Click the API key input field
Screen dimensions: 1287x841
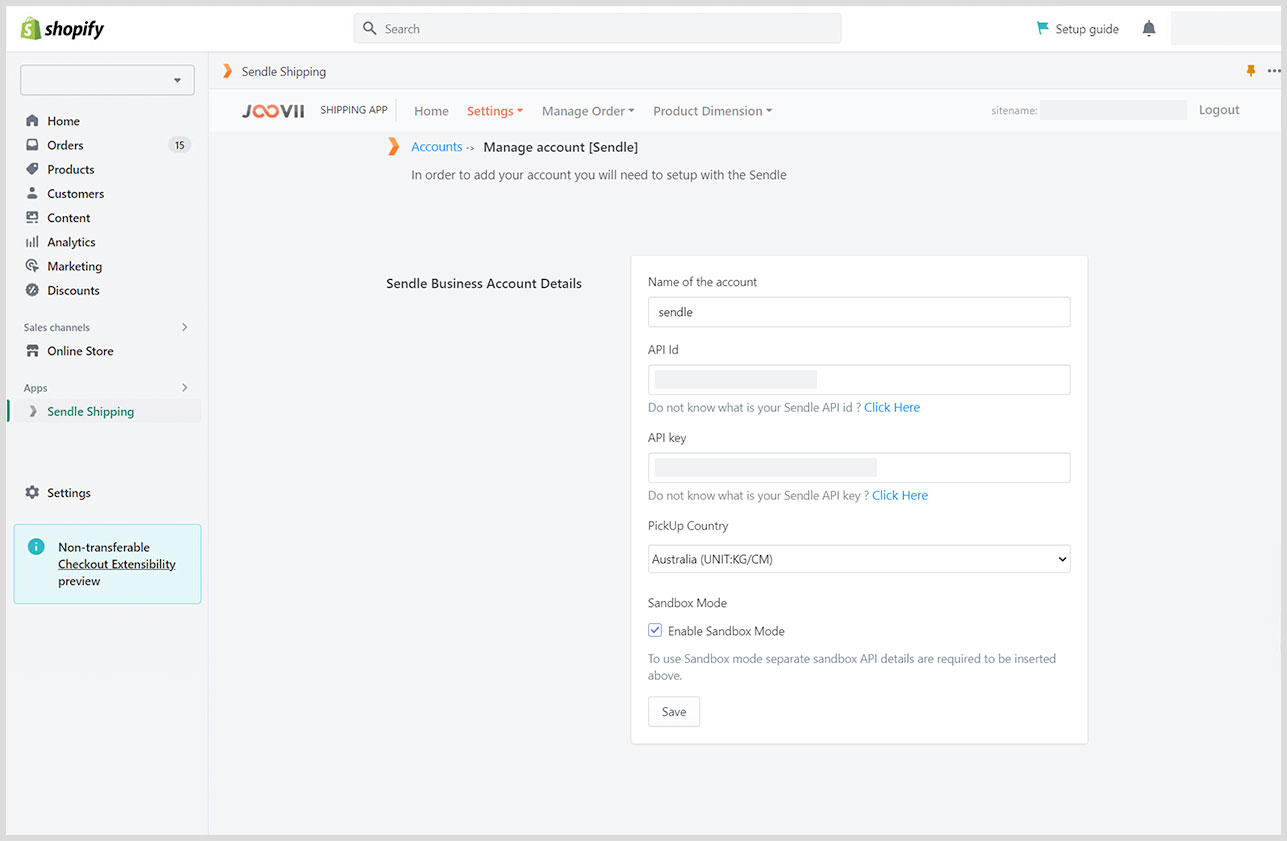point(859,468)
